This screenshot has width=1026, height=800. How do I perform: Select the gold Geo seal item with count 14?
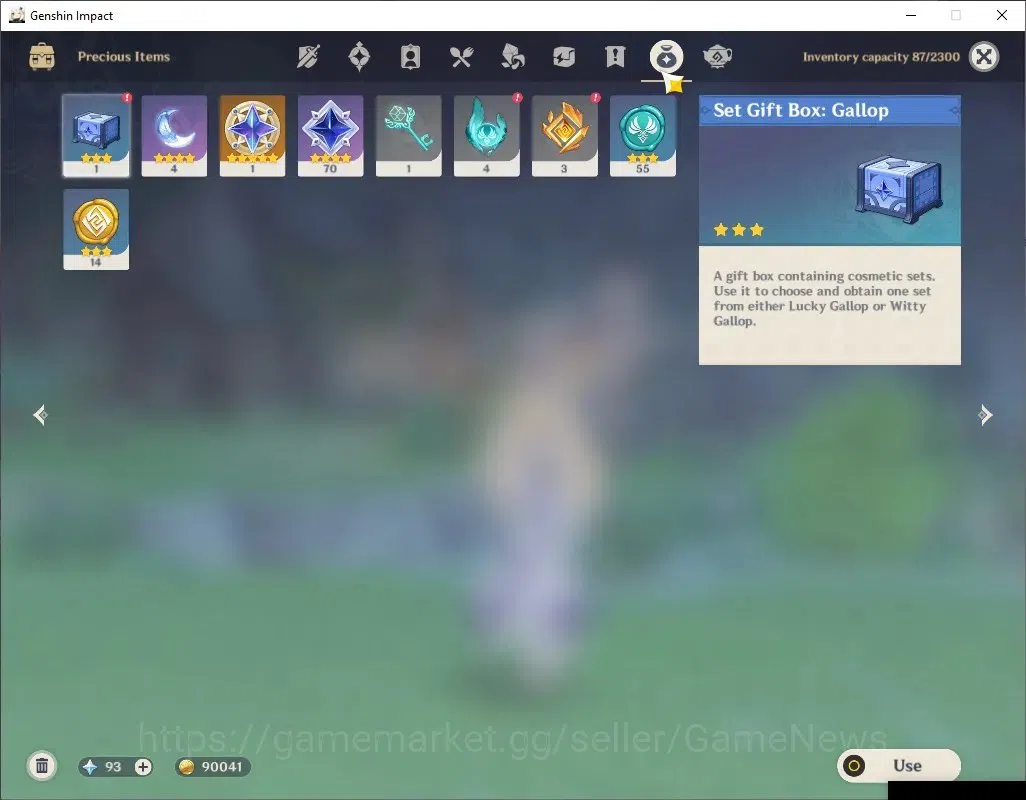point(96,229)
